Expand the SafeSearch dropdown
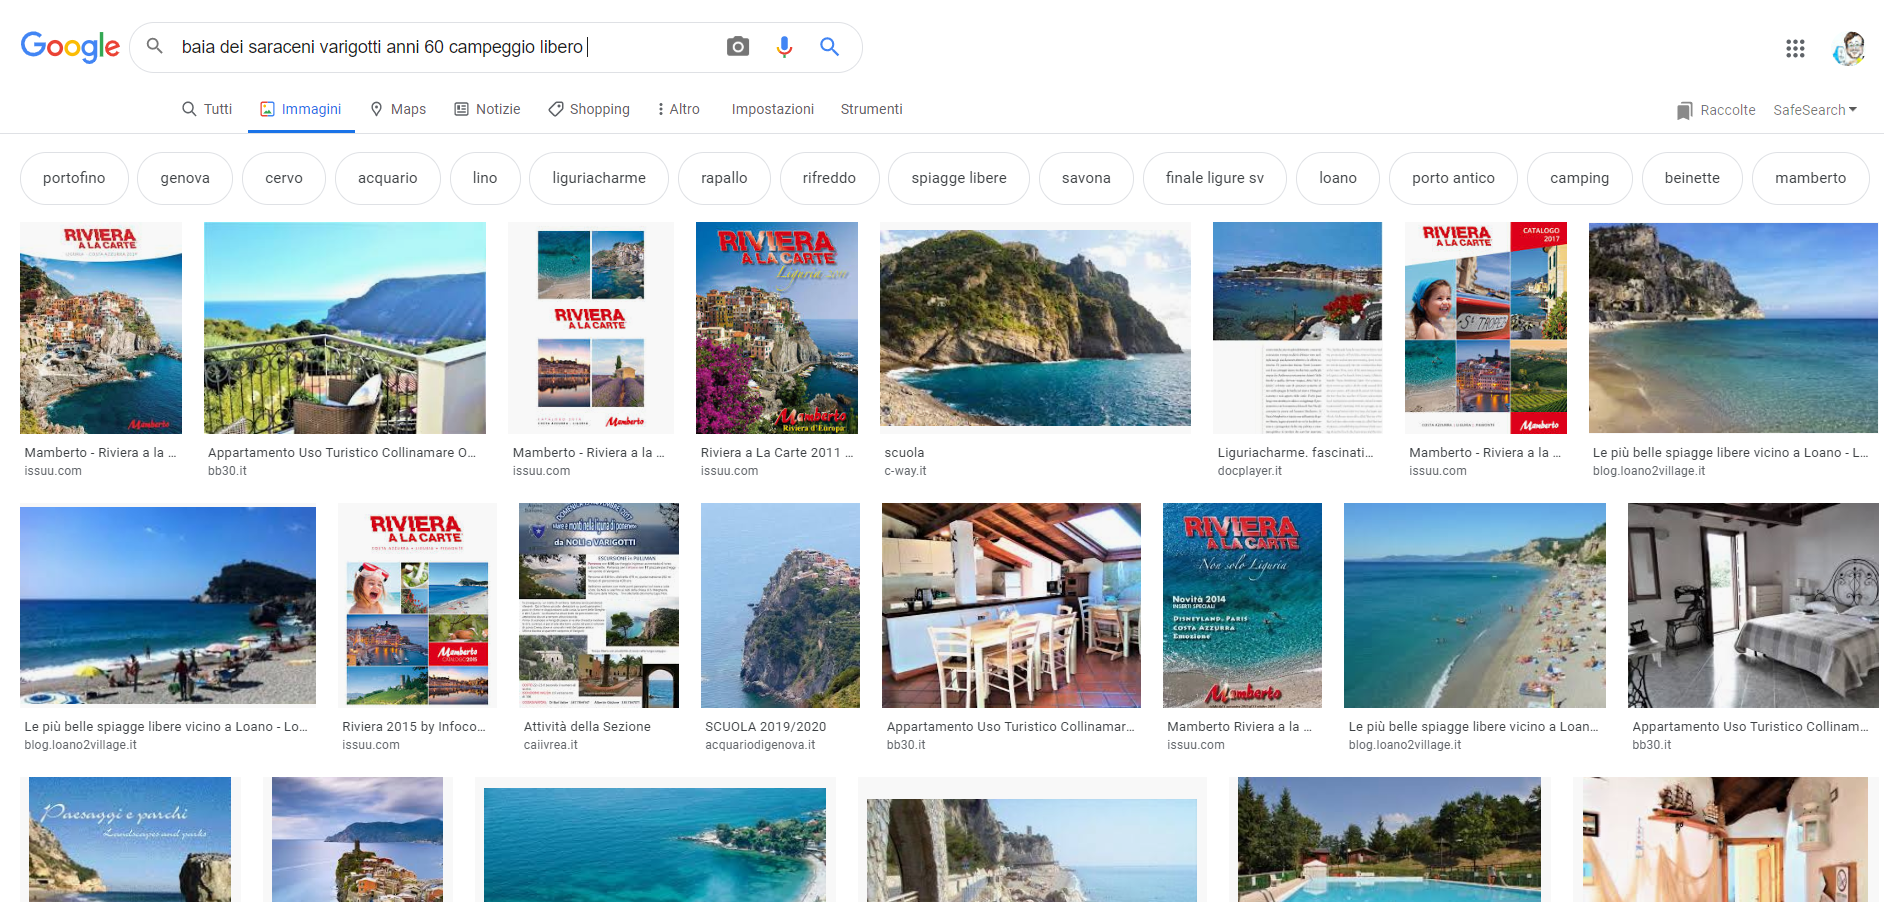The height and width of the screenshot is (902, 1884). click(1814, 110)
